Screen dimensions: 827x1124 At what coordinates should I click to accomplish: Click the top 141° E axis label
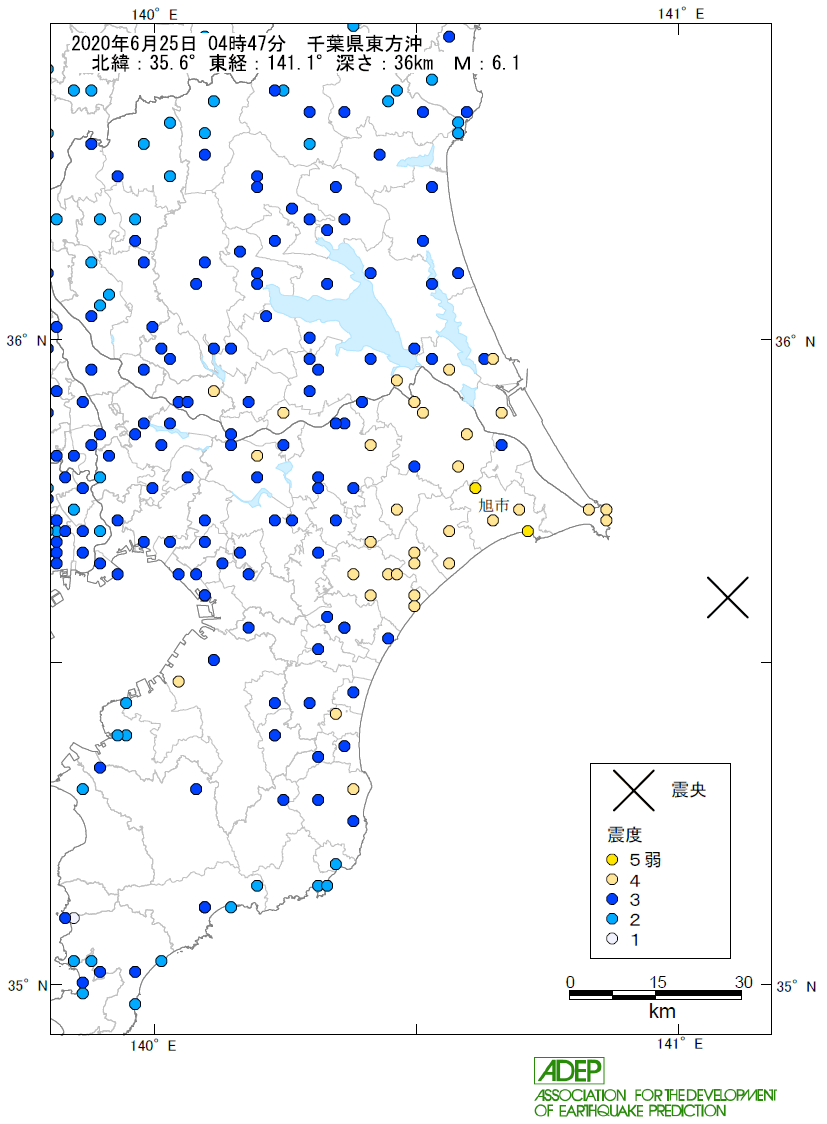coord(681,13)
